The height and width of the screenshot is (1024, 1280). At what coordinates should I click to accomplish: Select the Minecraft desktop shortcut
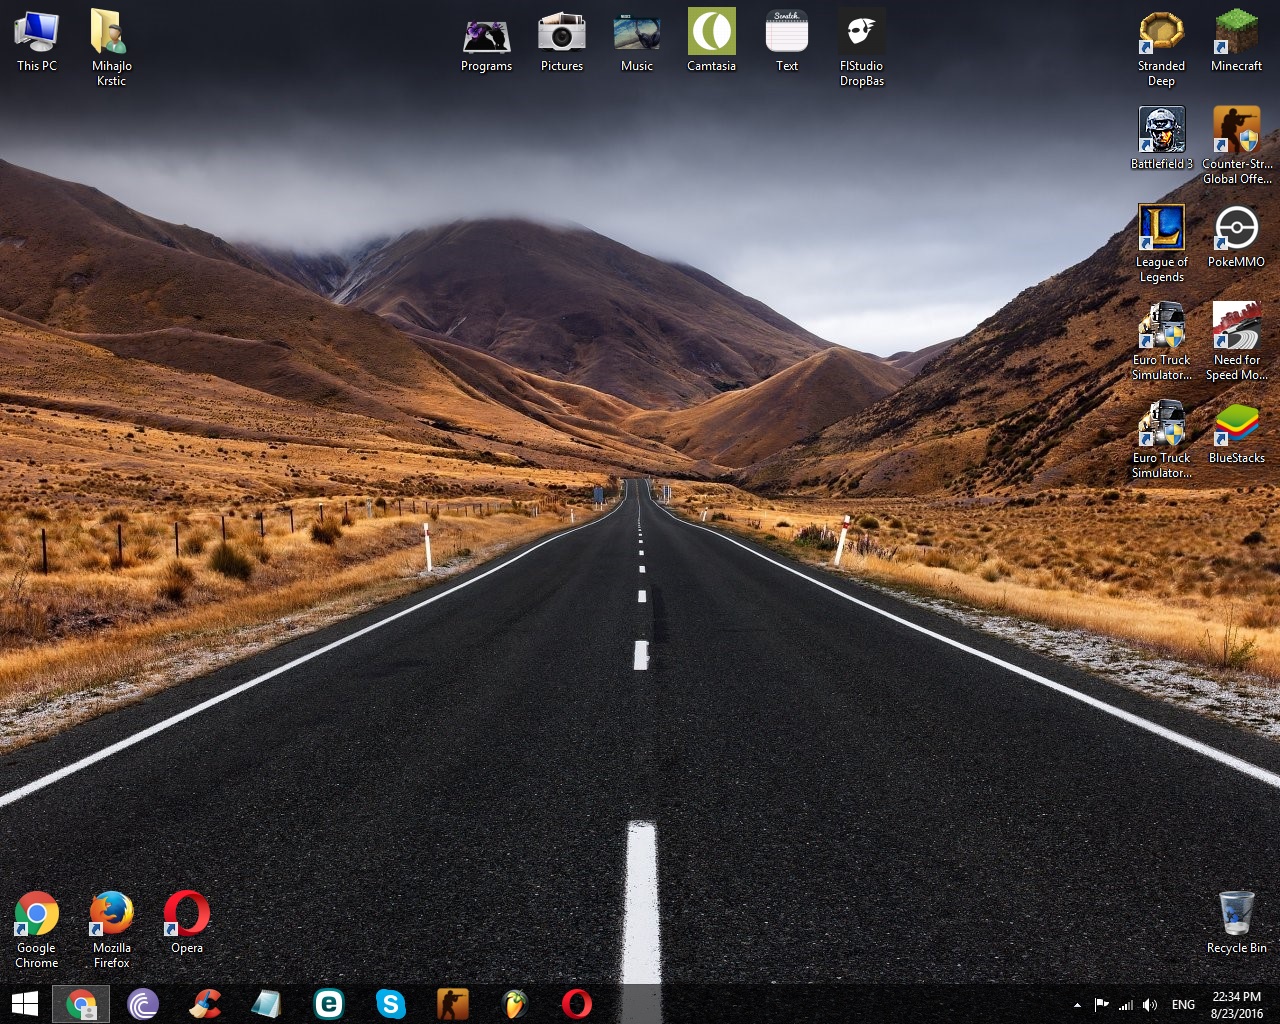coord(1237,41)
